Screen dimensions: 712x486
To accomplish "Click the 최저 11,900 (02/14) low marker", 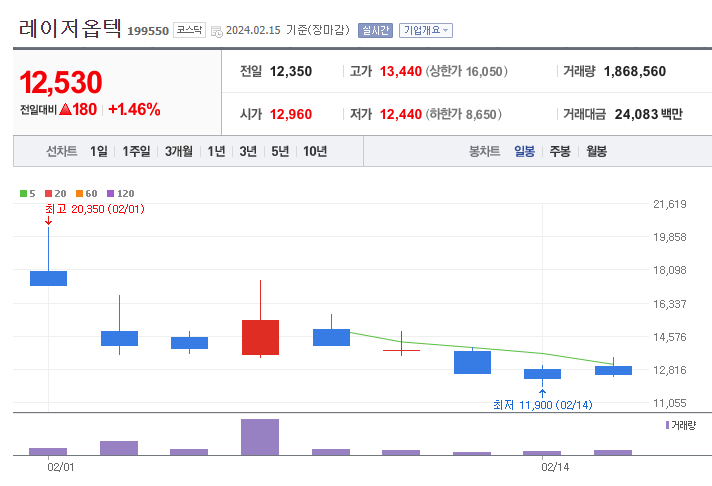I will [x=543, y=405].
